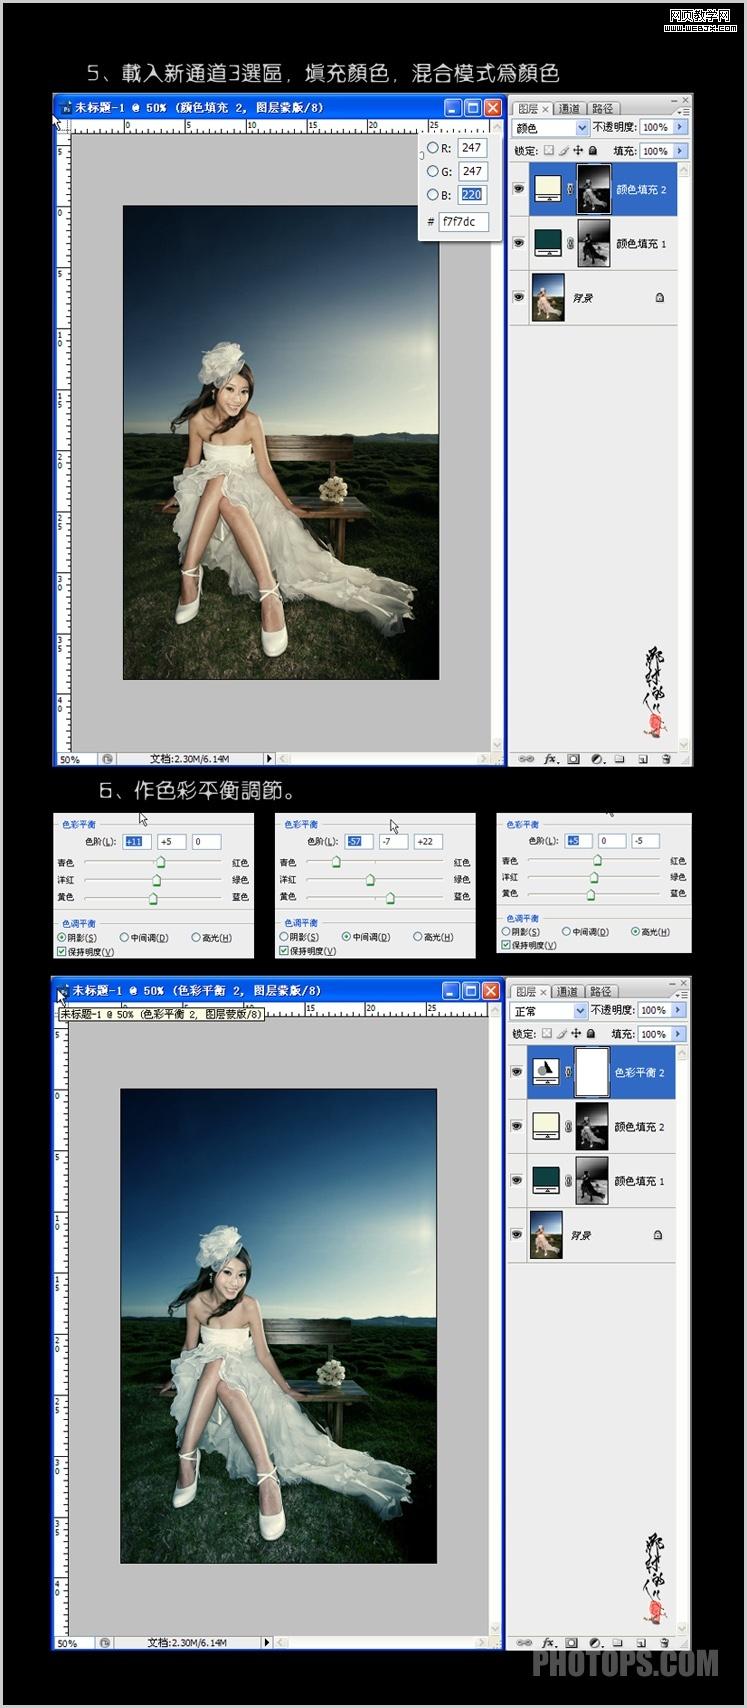This screenshot has height=1708, width=747.
Task: Click mask link icon on 颜色填充 2 in top panel
Action: (x=571, y=189)
